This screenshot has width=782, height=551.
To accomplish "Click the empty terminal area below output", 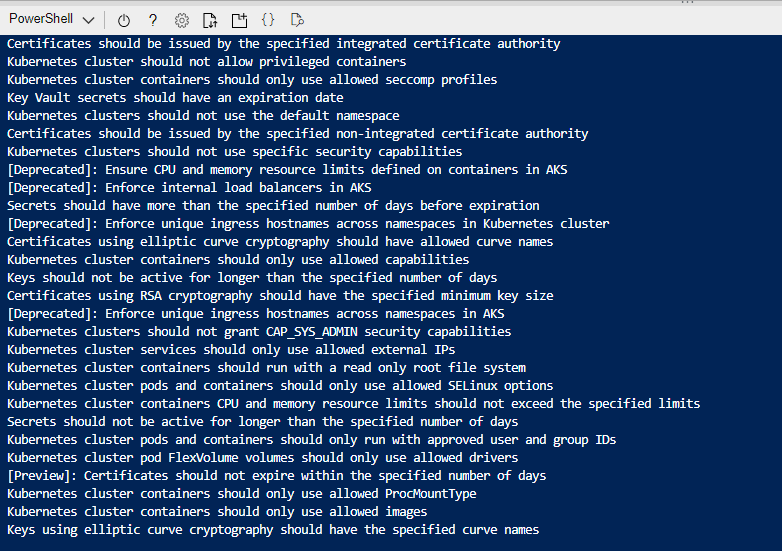I will [391, 544].
